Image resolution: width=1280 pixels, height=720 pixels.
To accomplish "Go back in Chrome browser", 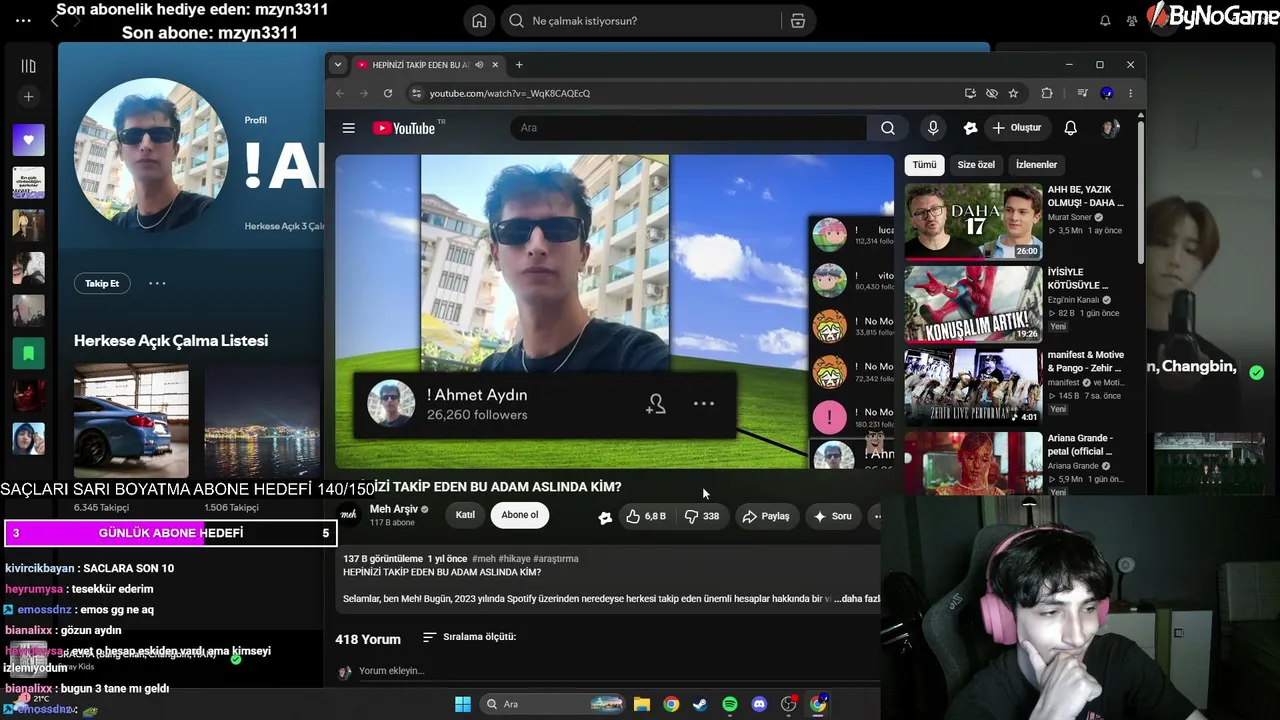I will [x=340, y=93].
